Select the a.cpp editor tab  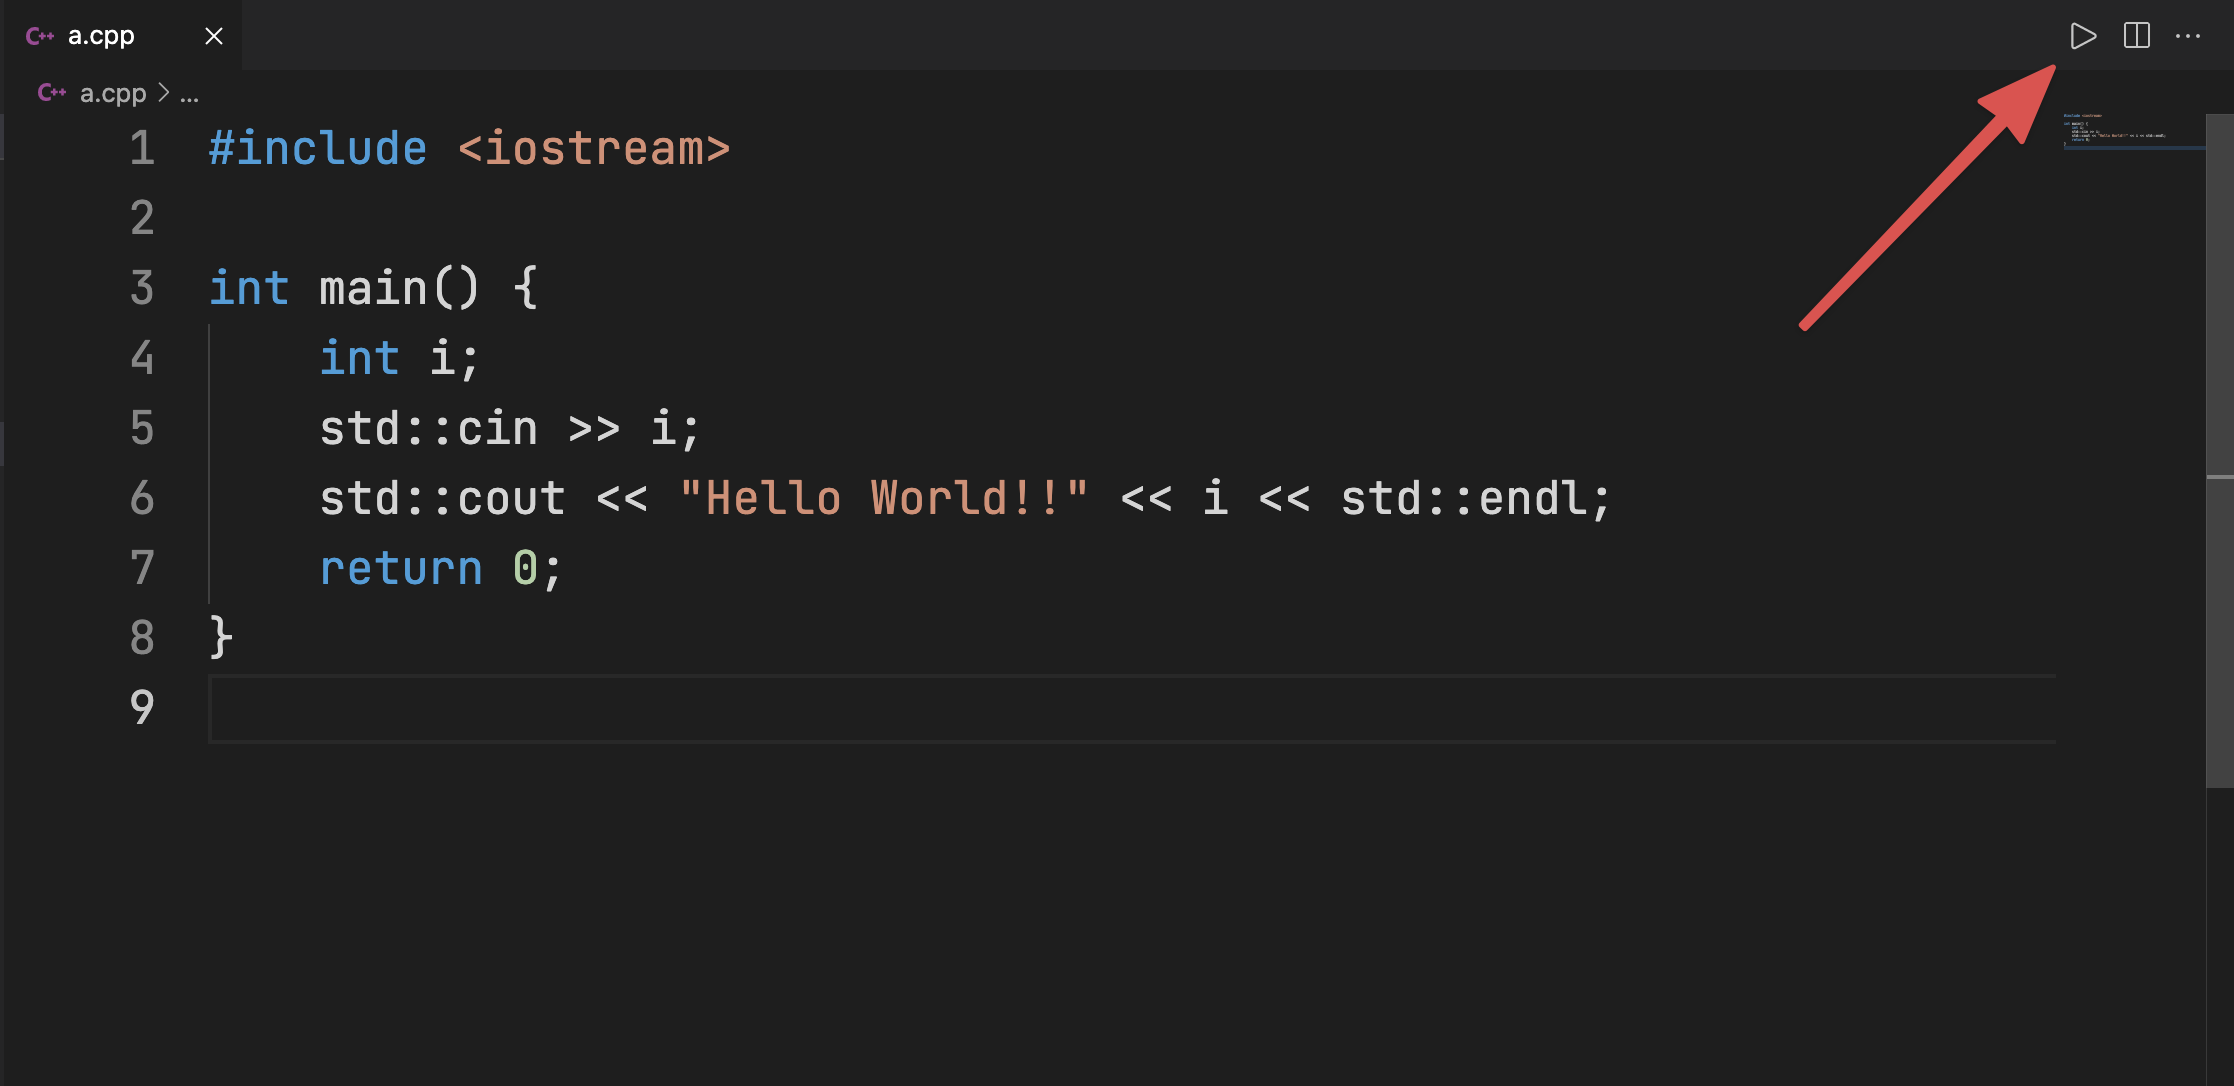point(101,36)
